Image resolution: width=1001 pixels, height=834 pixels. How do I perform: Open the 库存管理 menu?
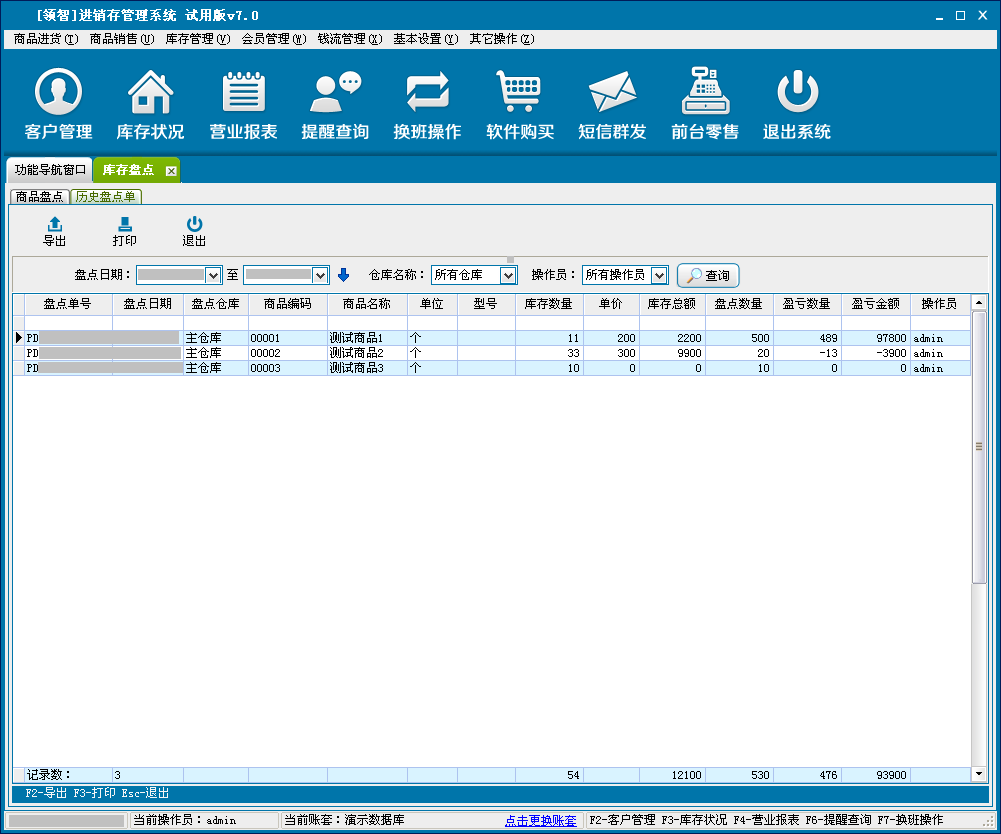pyautogui.click(x=197, y=39)
